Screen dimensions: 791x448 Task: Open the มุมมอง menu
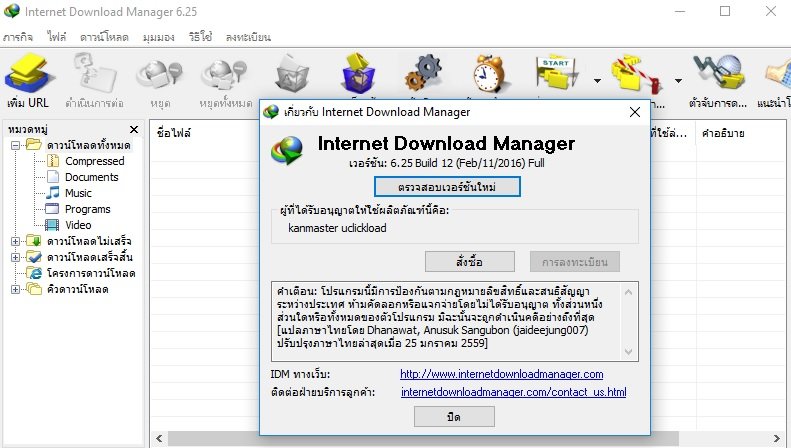pyautogui.click(x=158, y=37)
